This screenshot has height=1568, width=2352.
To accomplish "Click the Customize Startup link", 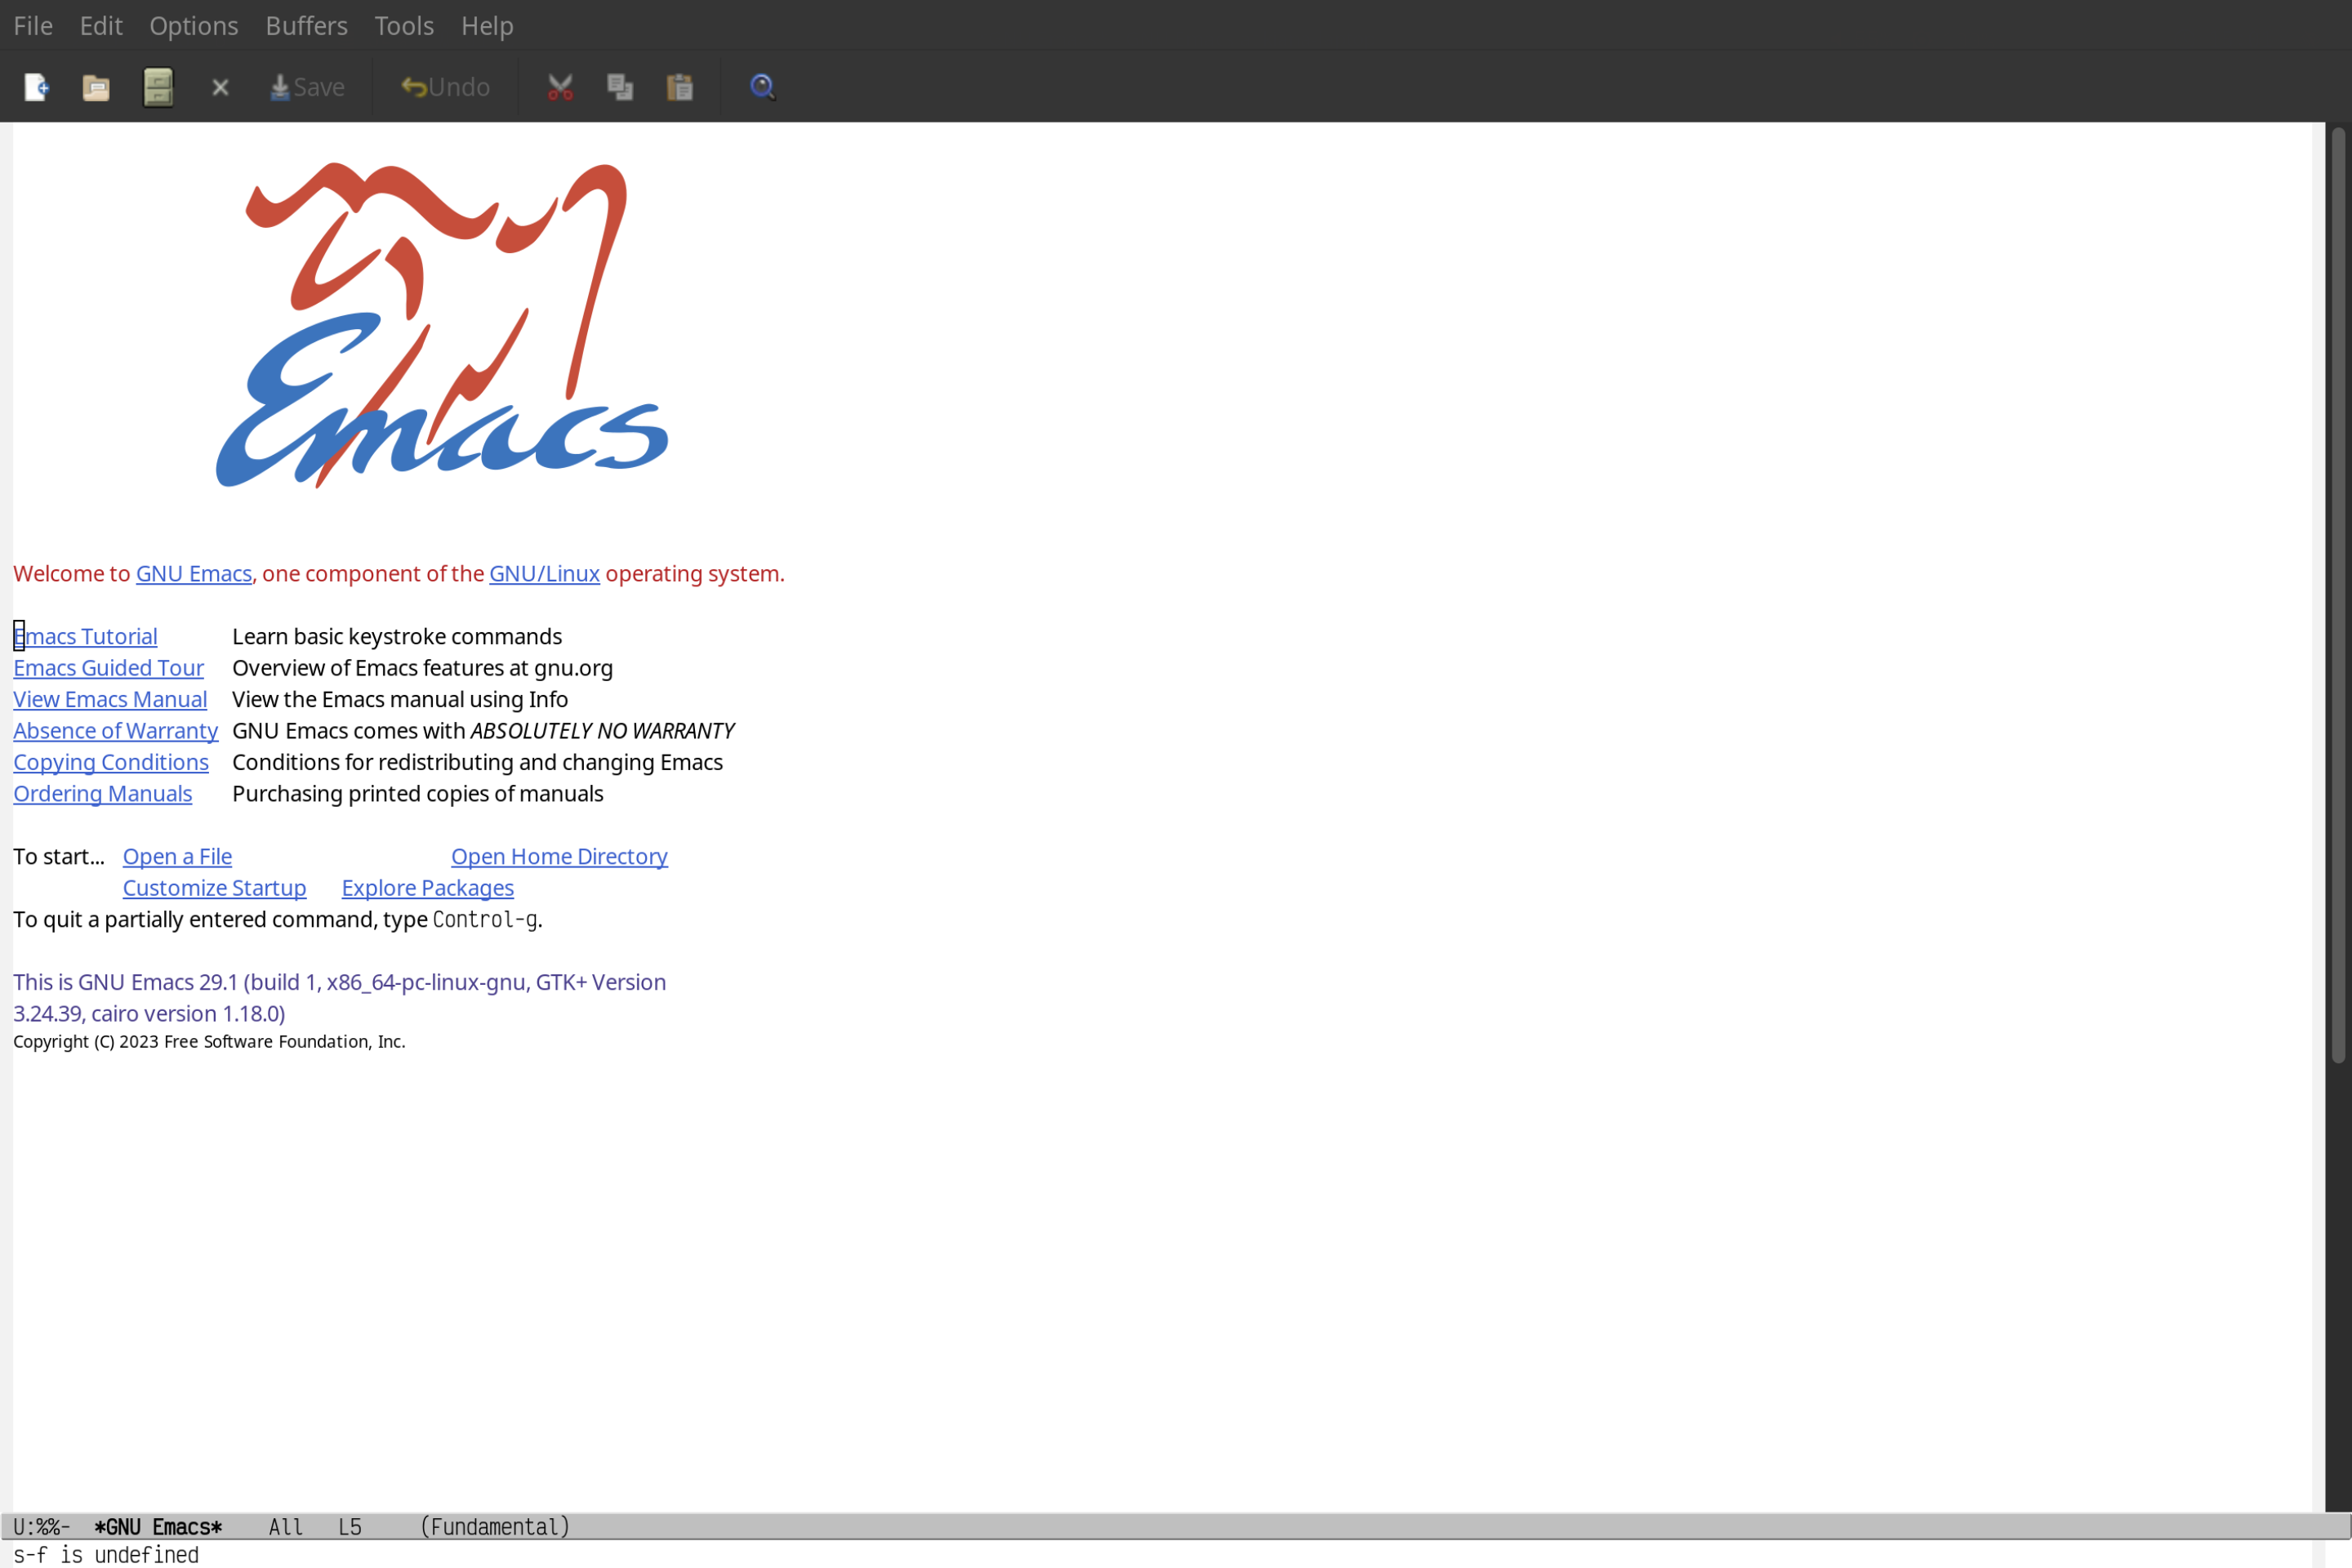I will tap(213, 887).
